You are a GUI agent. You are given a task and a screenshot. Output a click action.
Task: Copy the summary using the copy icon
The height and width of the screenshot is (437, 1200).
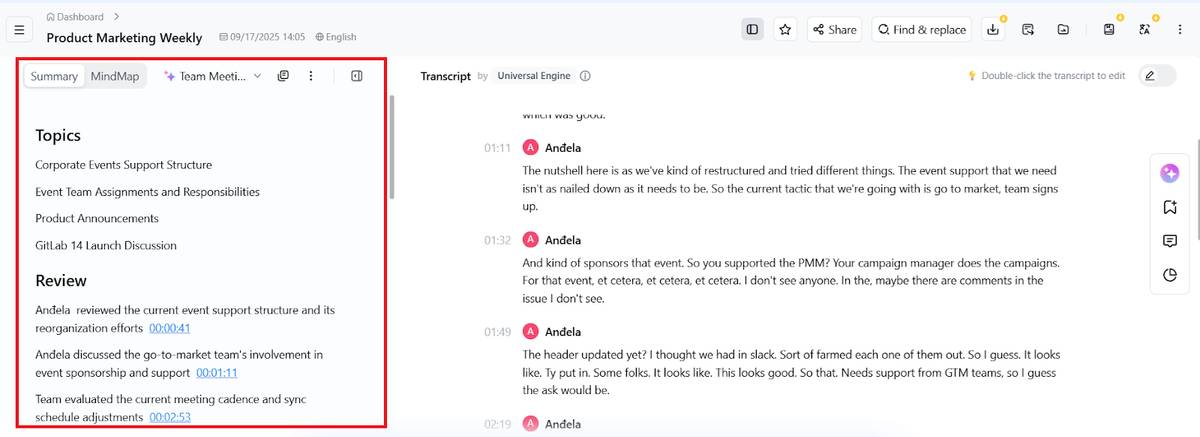[283, 76]
